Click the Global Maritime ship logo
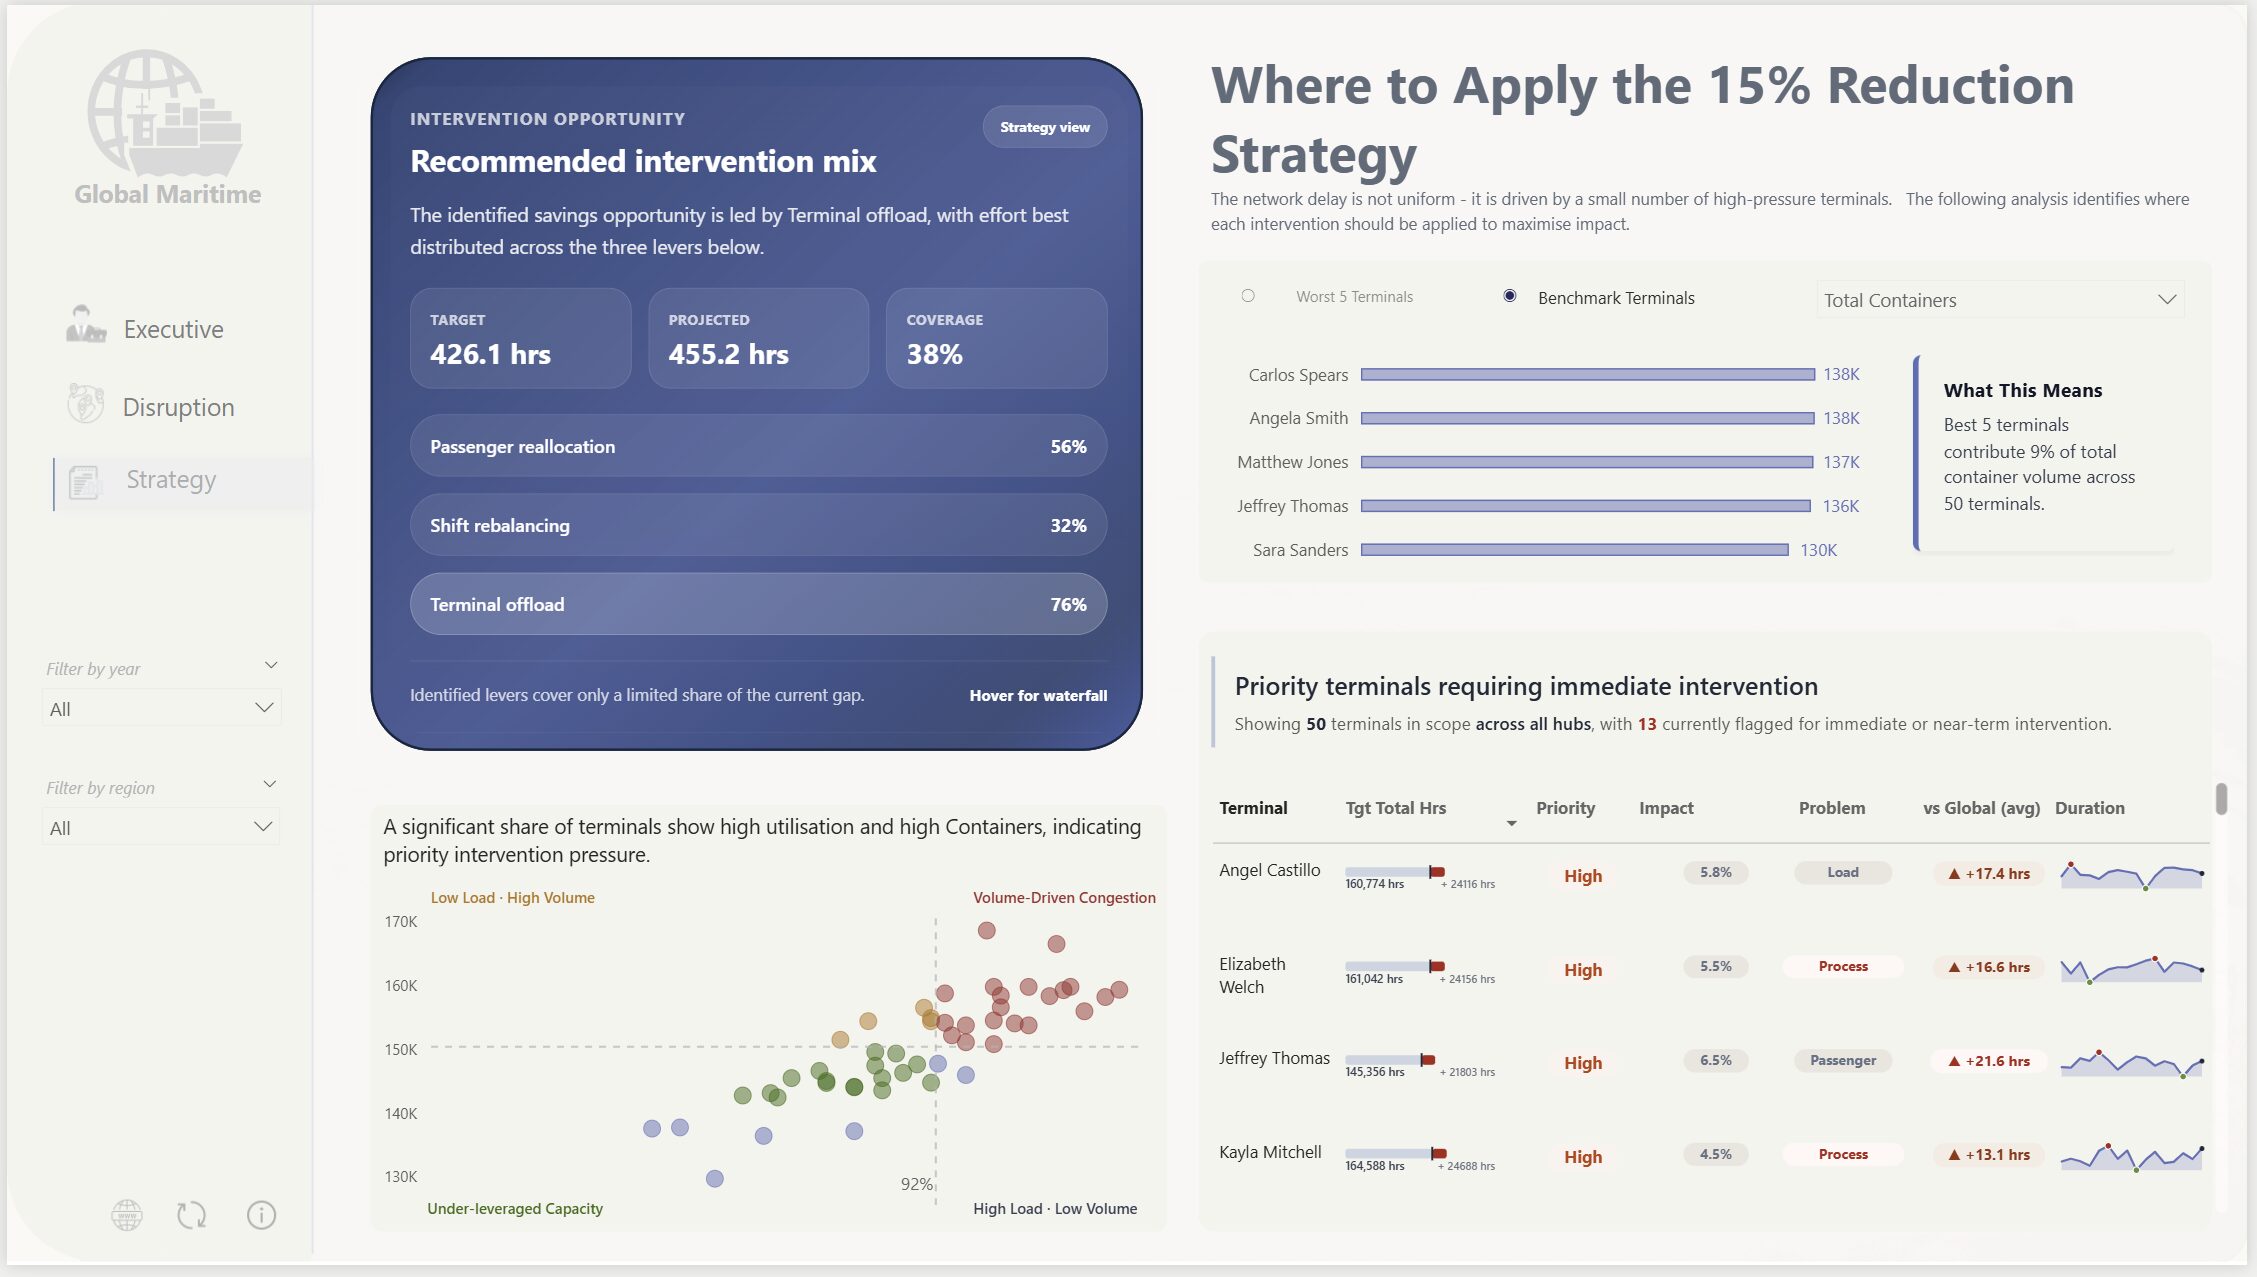Viewport: 2257px width, 1277px height. click(165, 114)
